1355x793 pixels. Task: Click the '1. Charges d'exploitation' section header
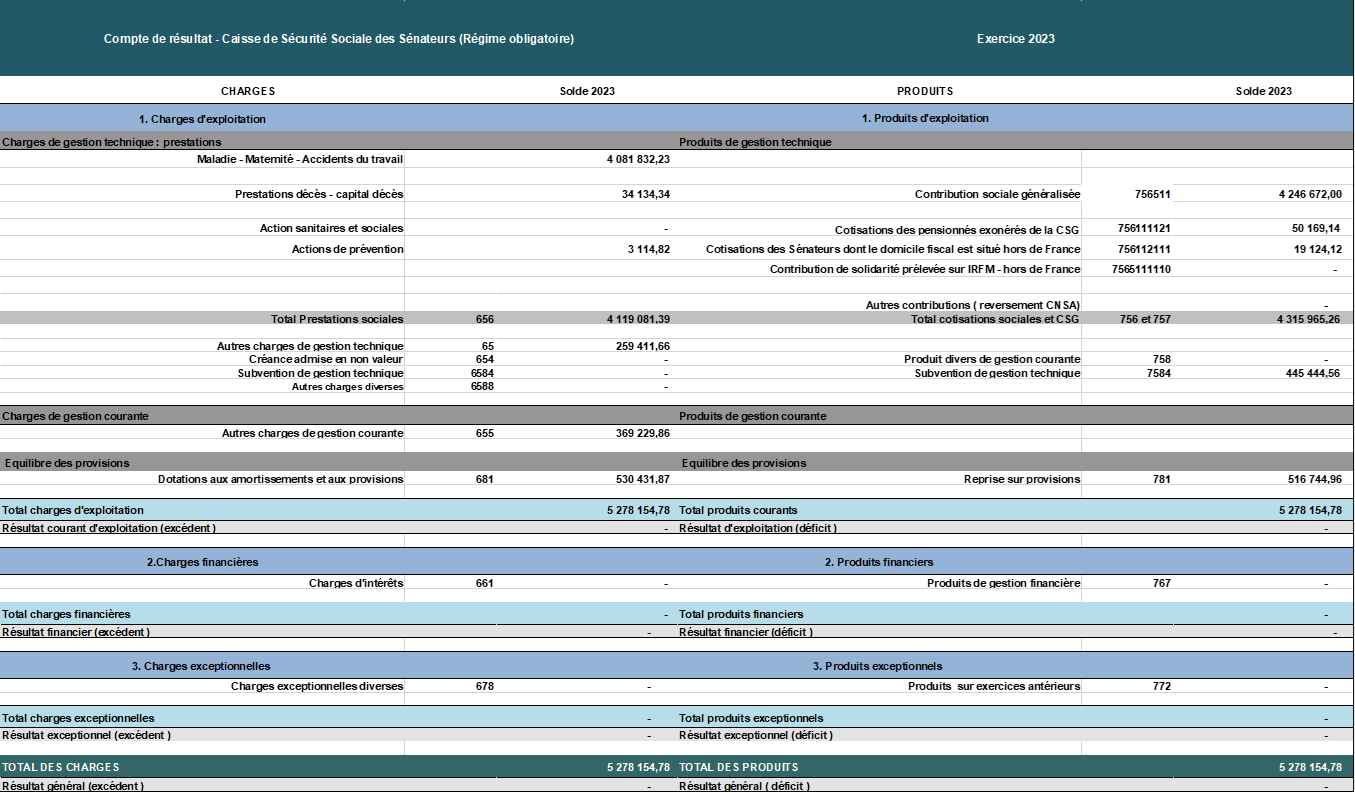(x=202, y=119)
